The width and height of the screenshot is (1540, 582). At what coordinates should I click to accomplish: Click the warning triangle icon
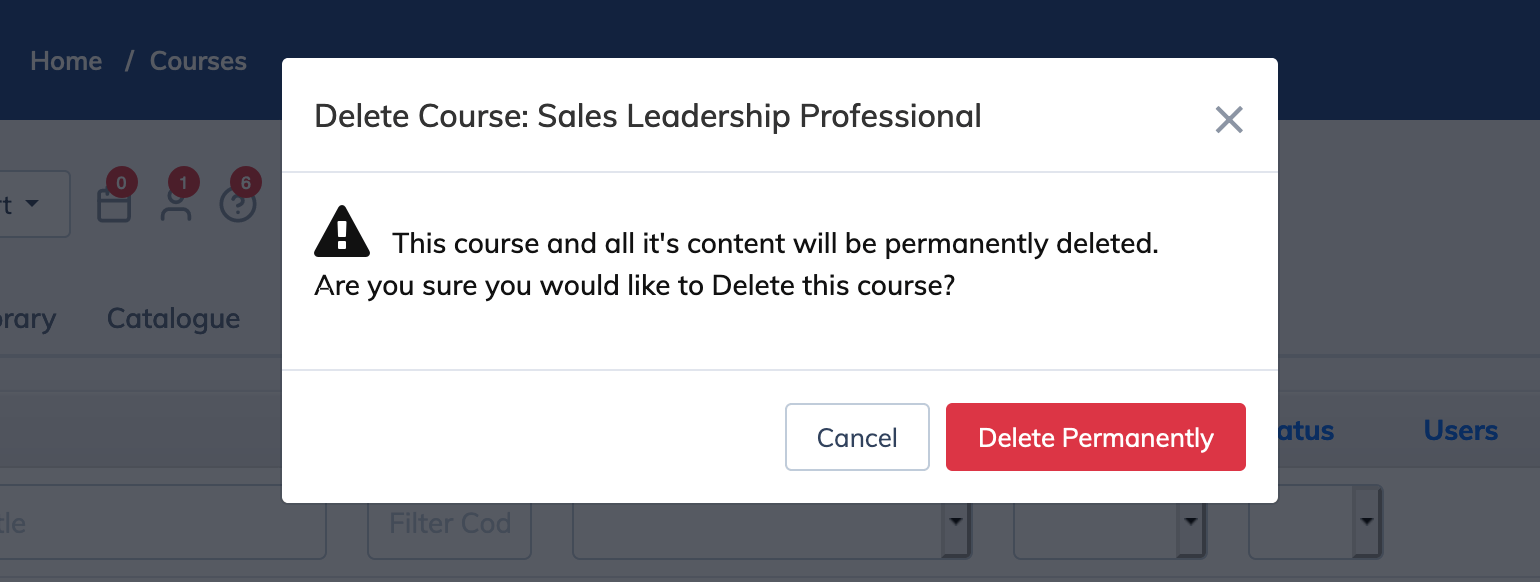(342, 232)
